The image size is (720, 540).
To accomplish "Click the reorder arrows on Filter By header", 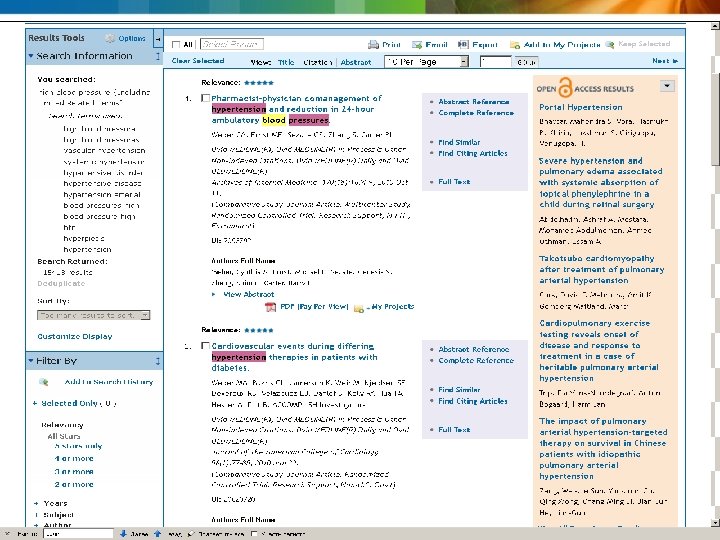I will [158, 361].
